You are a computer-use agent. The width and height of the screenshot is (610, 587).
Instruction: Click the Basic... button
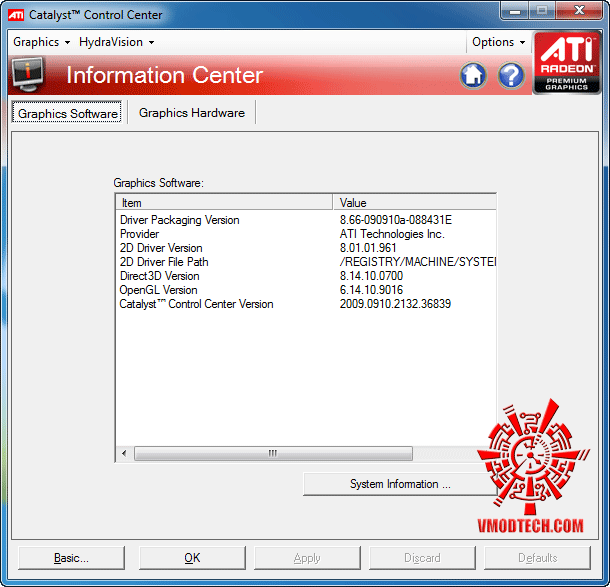click(71, 558)
